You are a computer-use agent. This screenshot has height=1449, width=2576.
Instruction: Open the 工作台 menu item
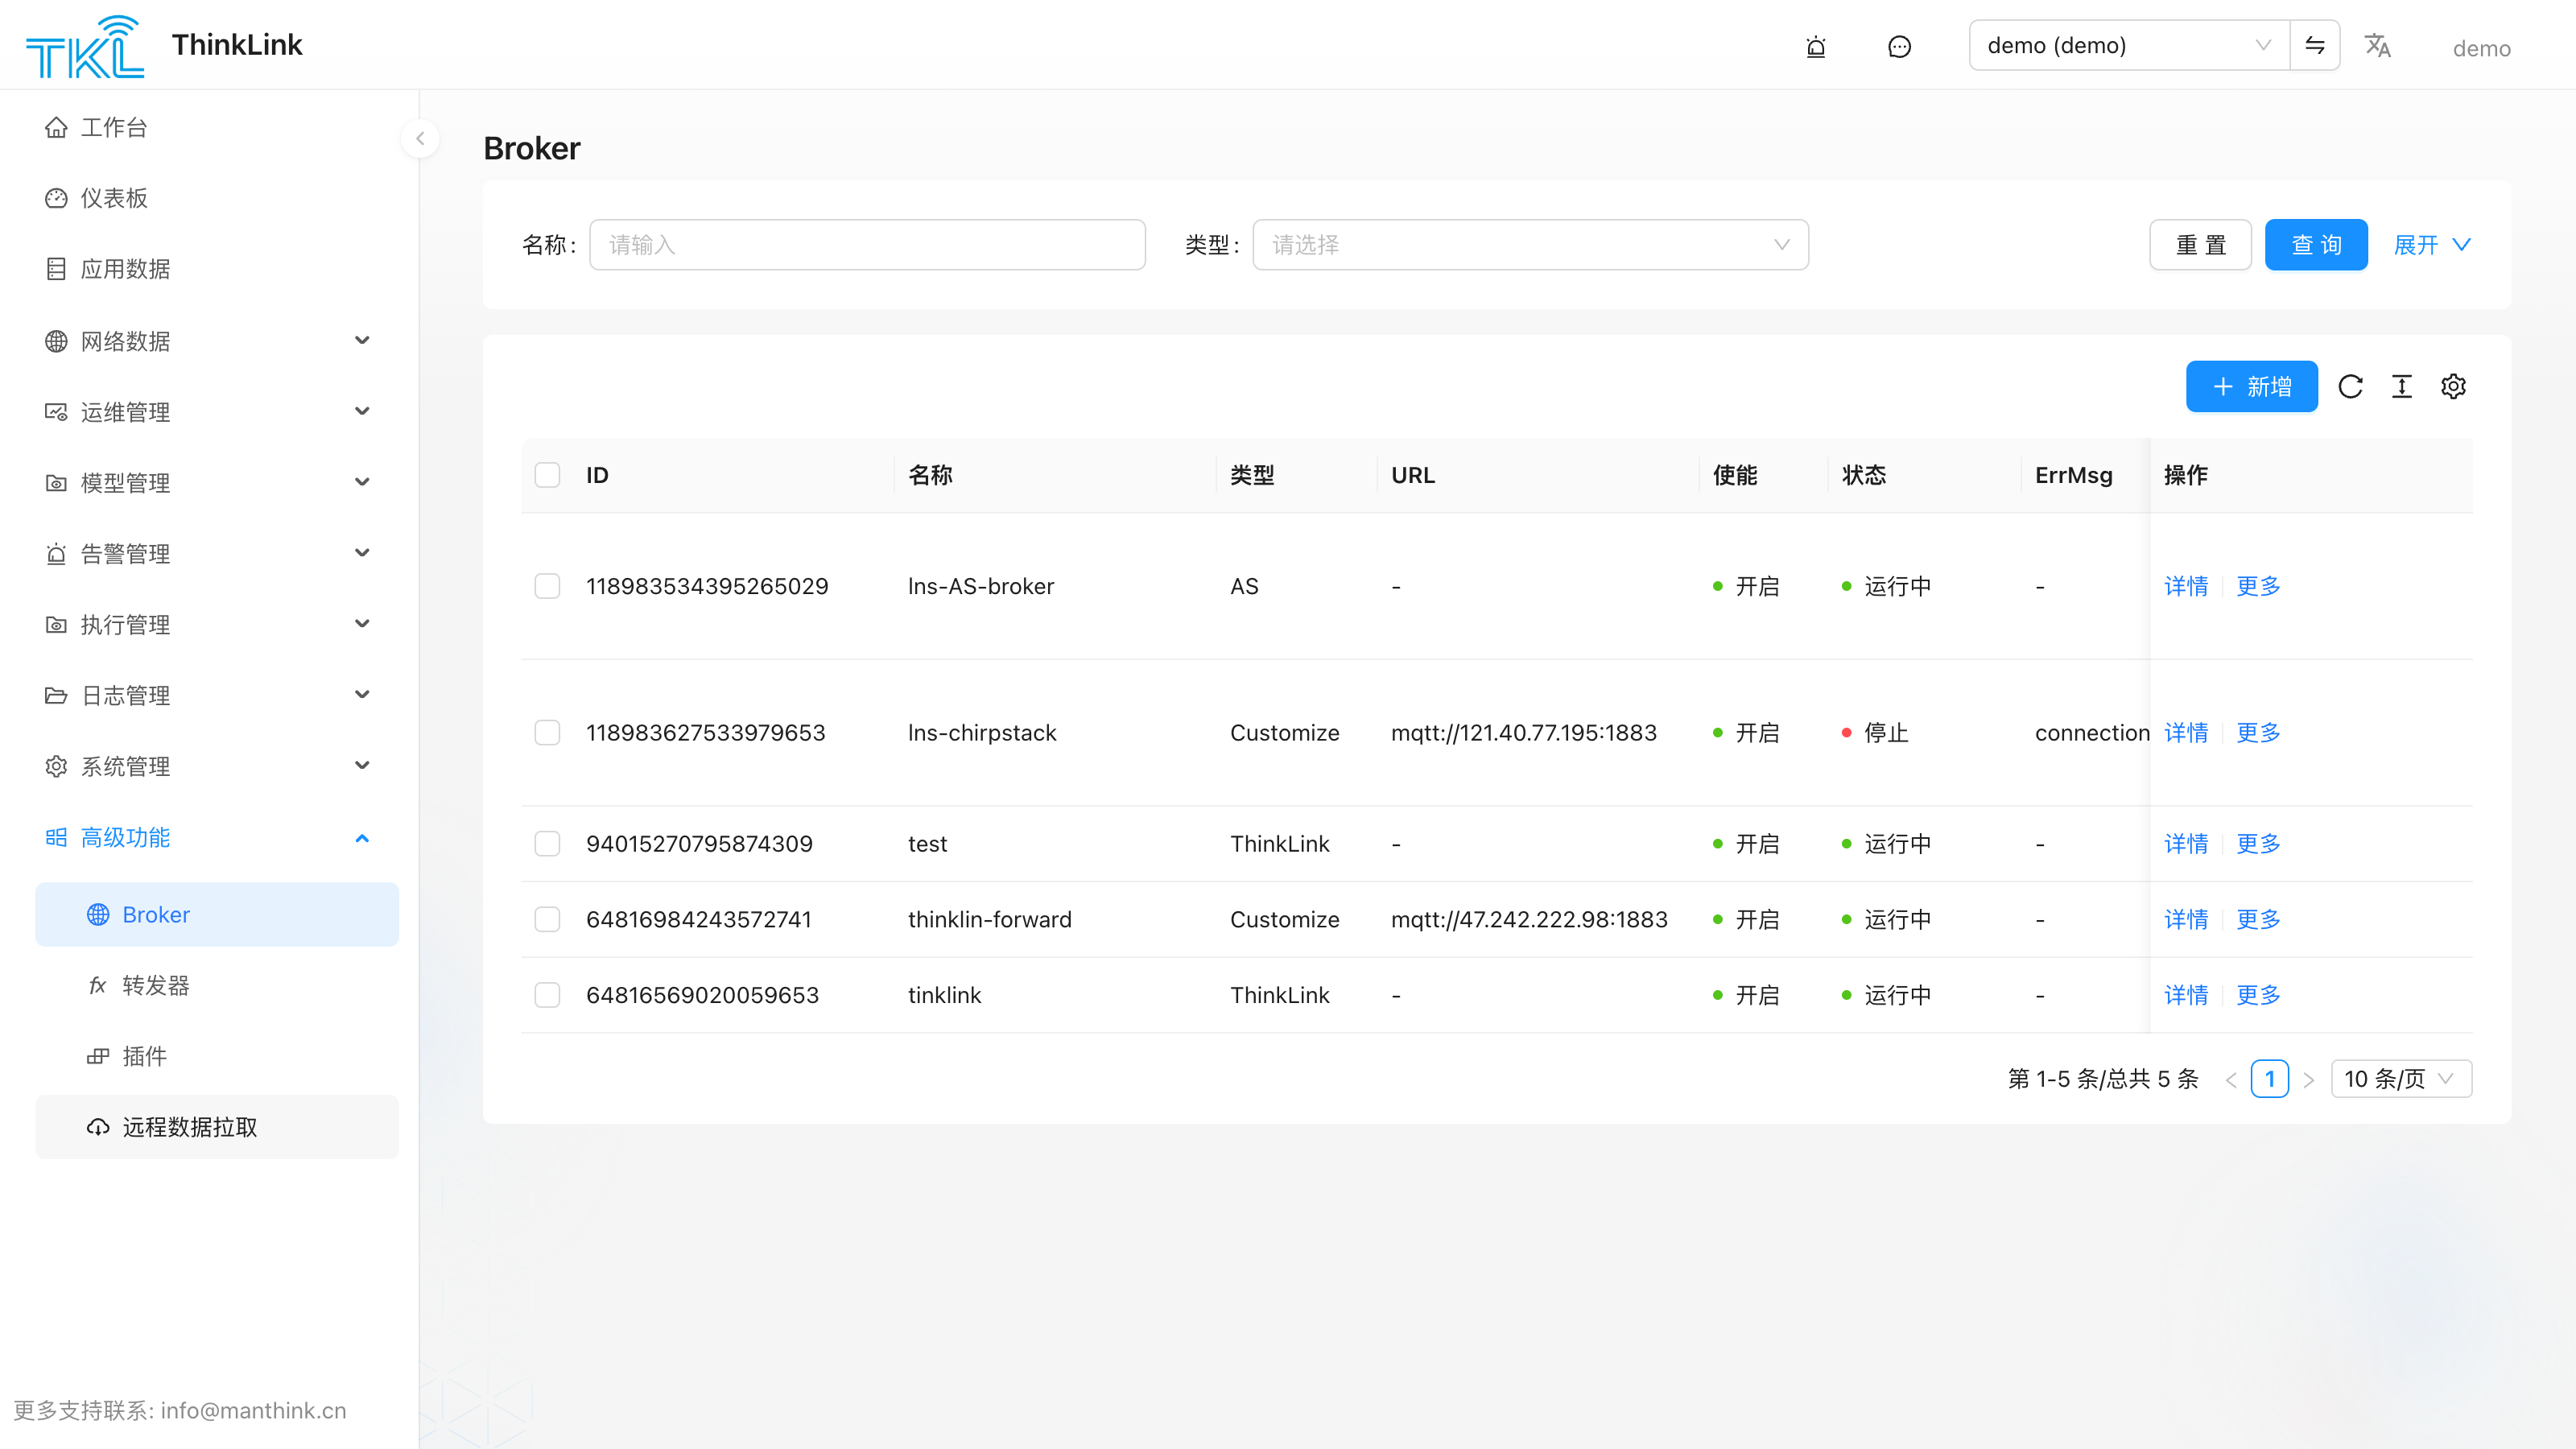(x=217, y=127)
